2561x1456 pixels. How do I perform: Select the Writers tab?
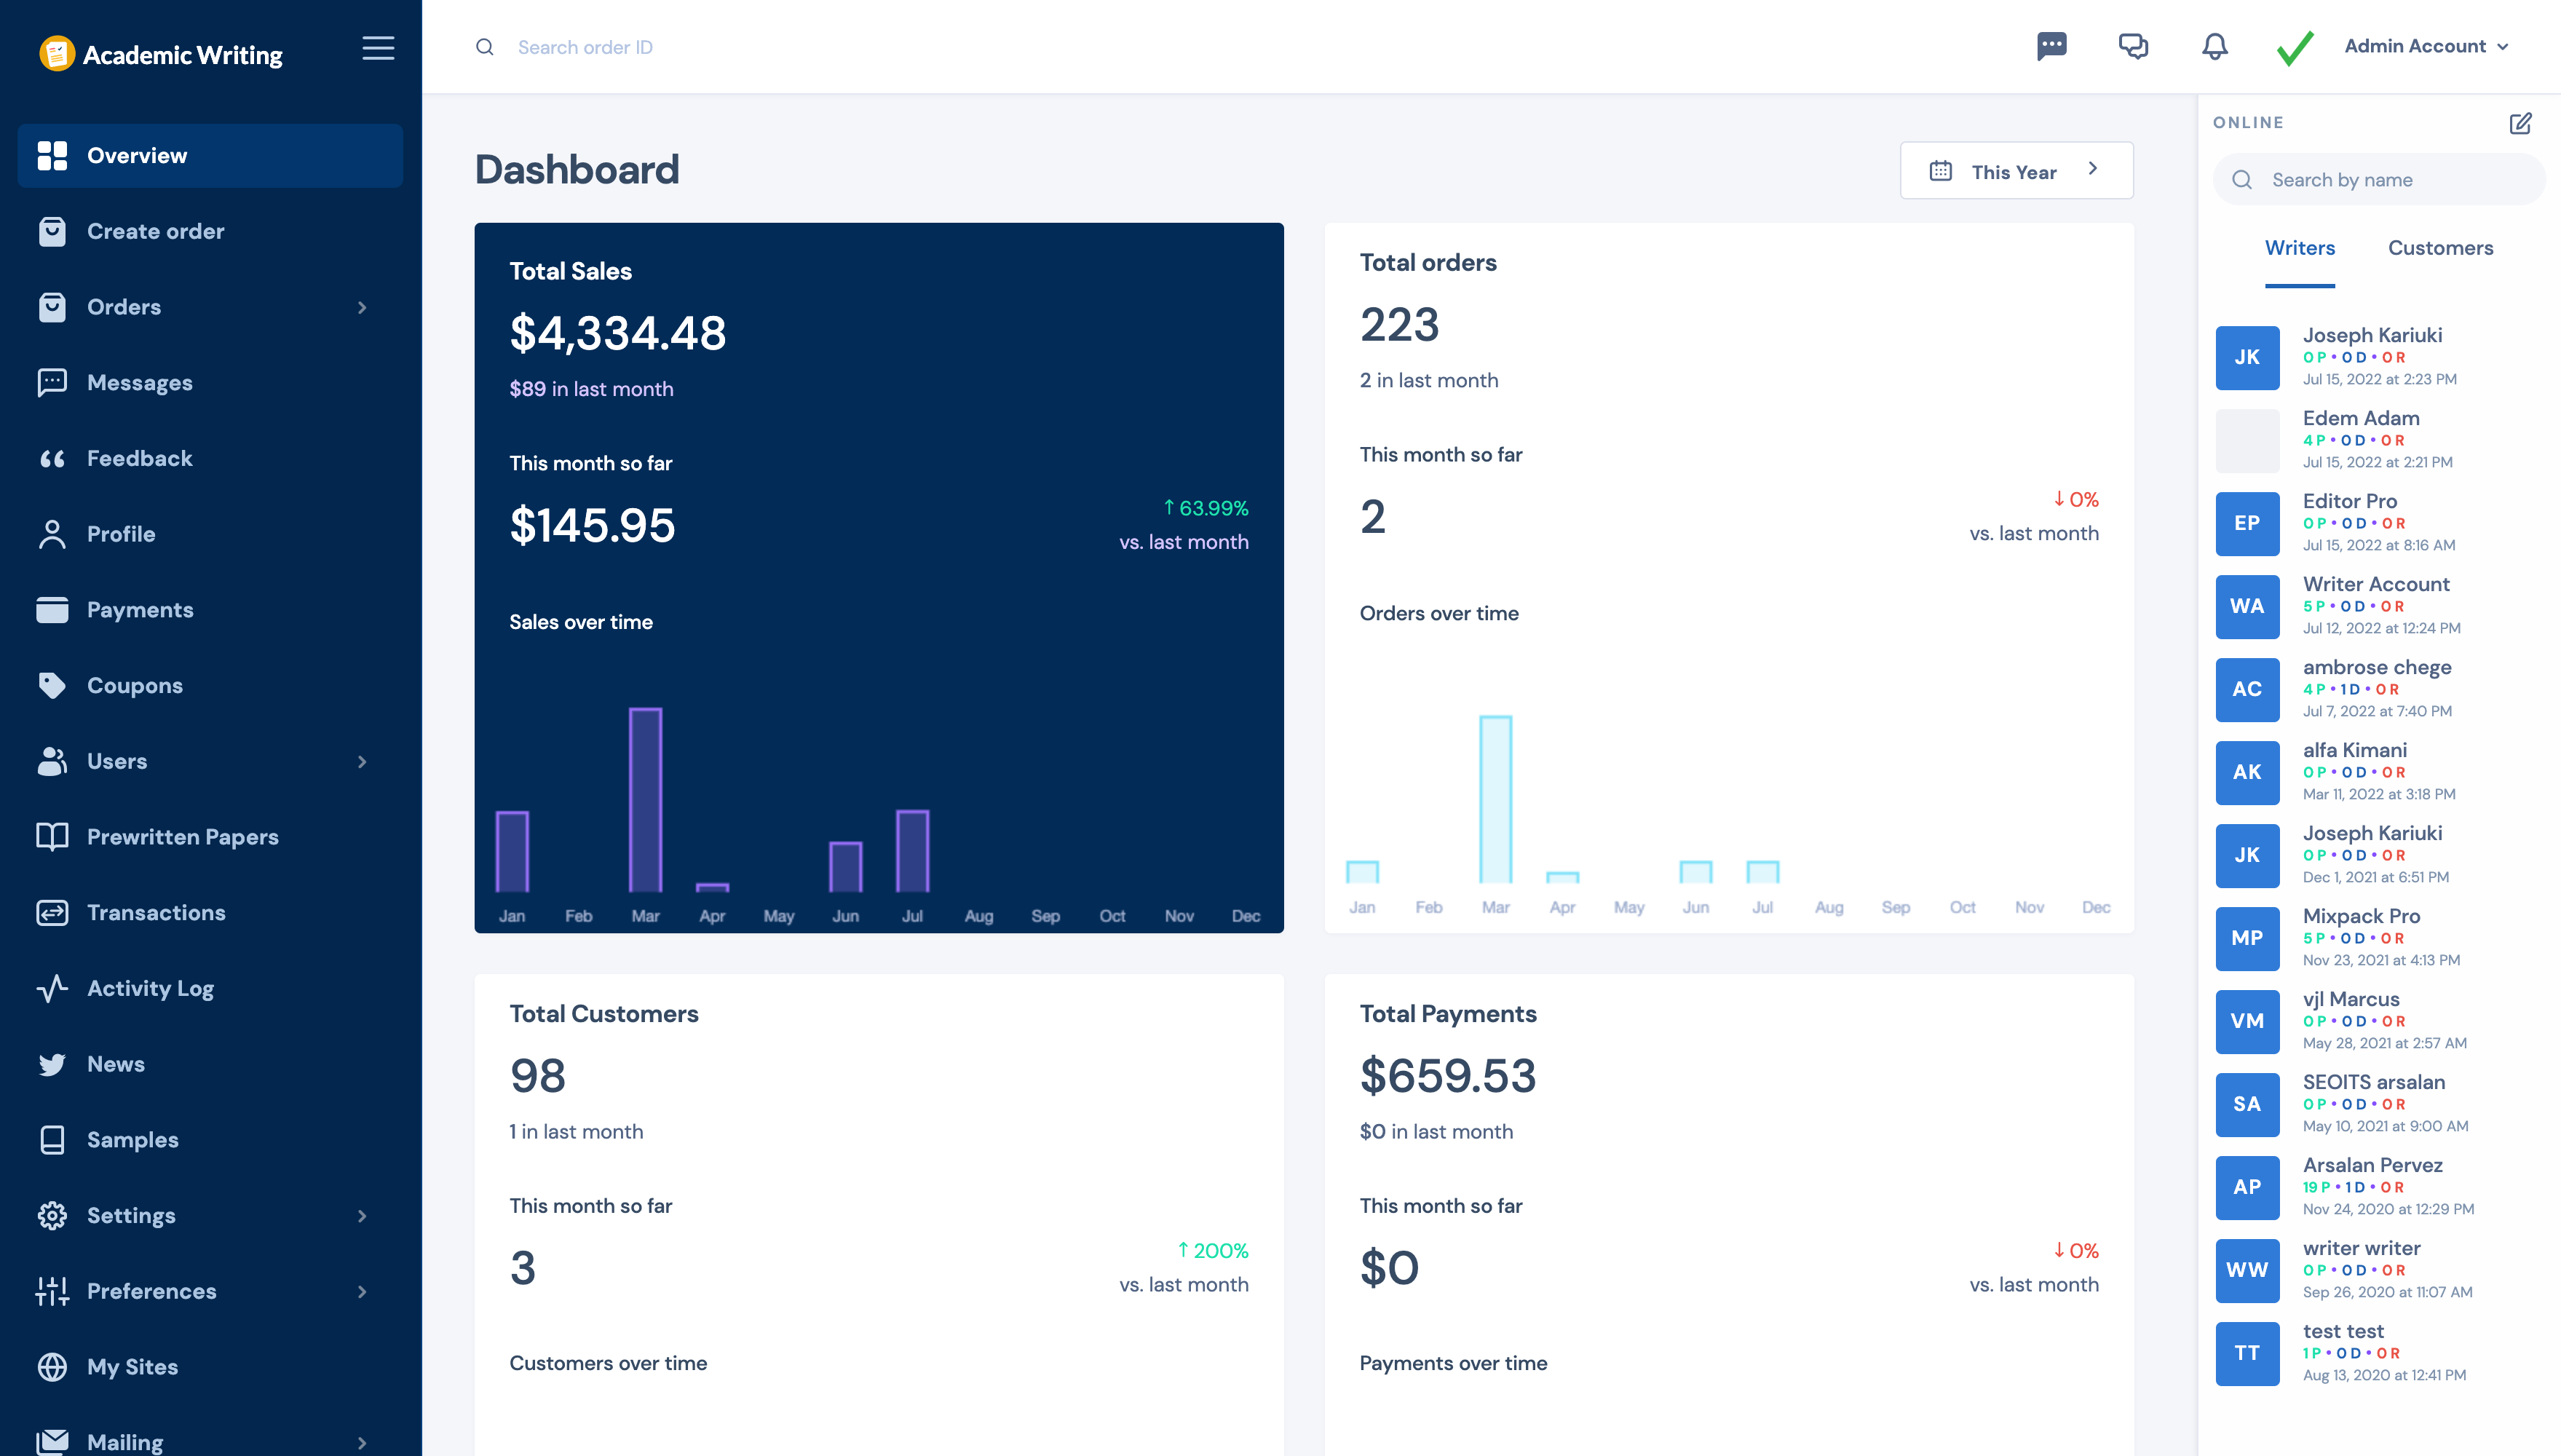click(2300, 247)
